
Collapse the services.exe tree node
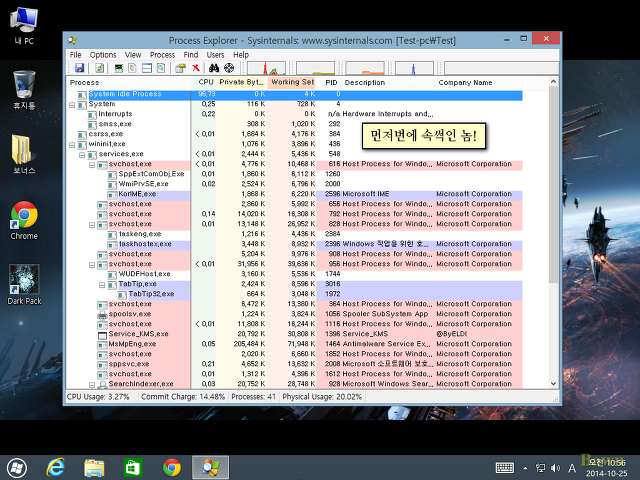tap(82, 155)
